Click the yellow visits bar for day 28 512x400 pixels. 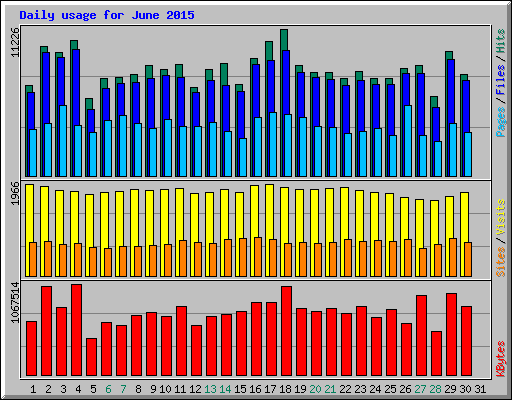point(435,222)
